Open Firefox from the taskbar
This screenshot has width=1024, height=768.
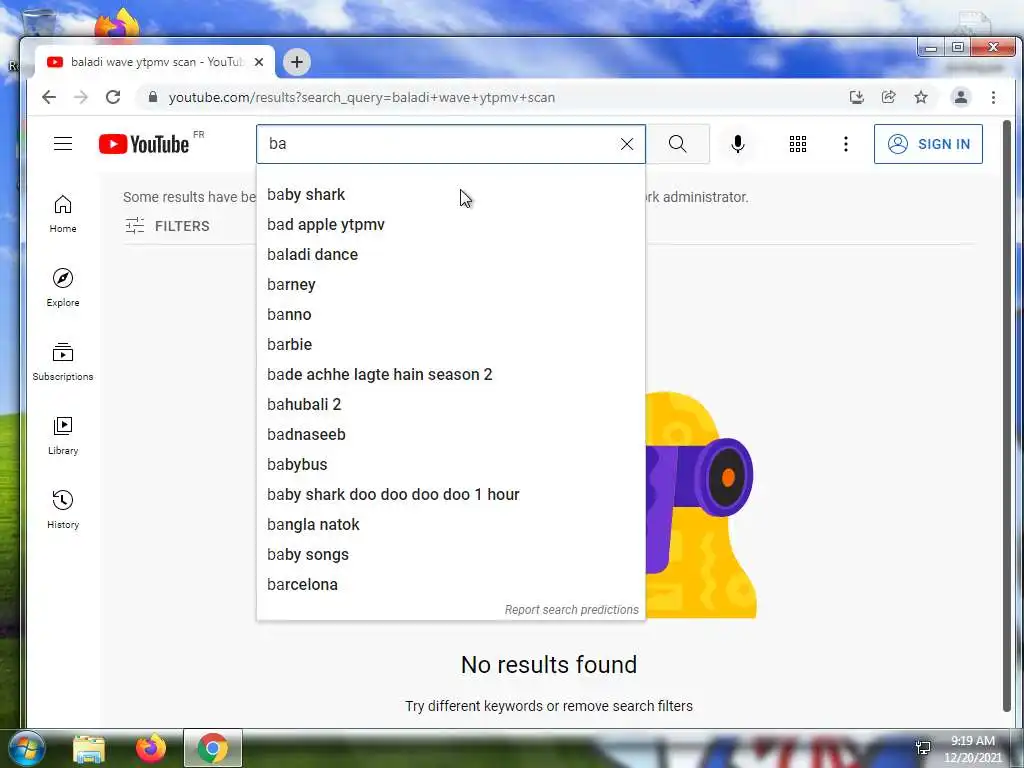coord(150,748)
